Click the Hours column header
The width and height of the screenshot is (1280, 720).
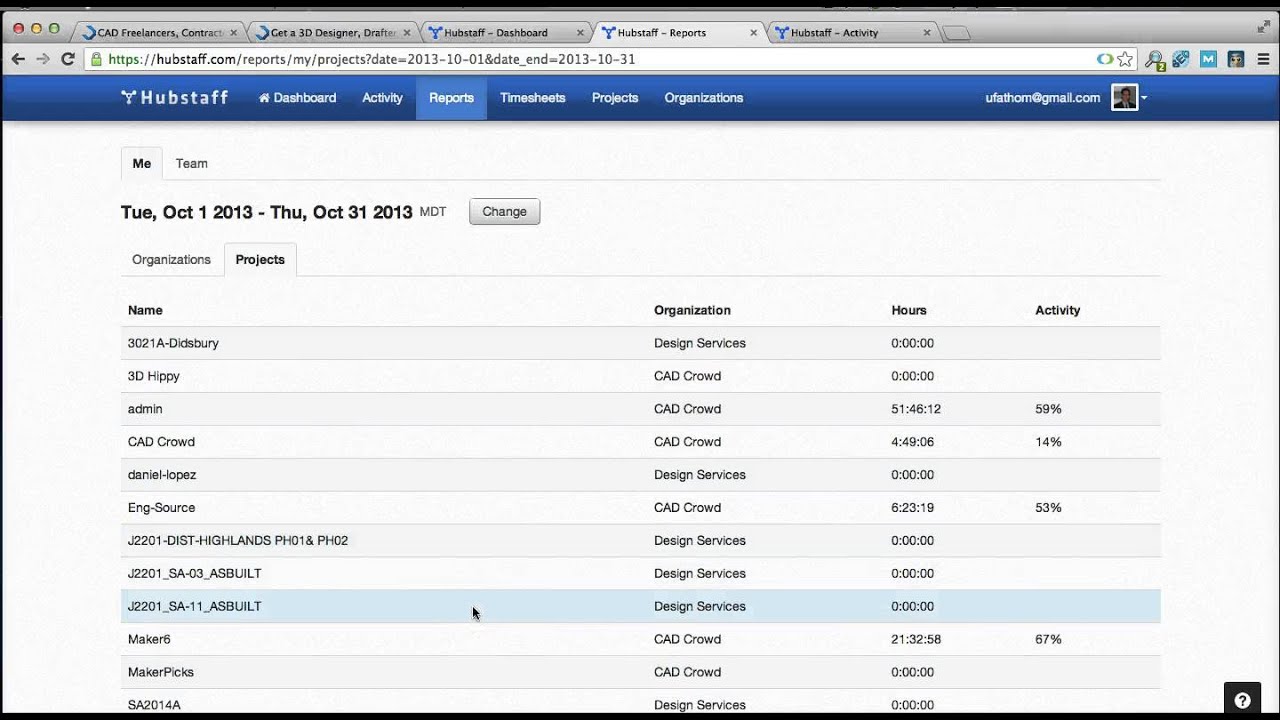click(x=909, y=310)
